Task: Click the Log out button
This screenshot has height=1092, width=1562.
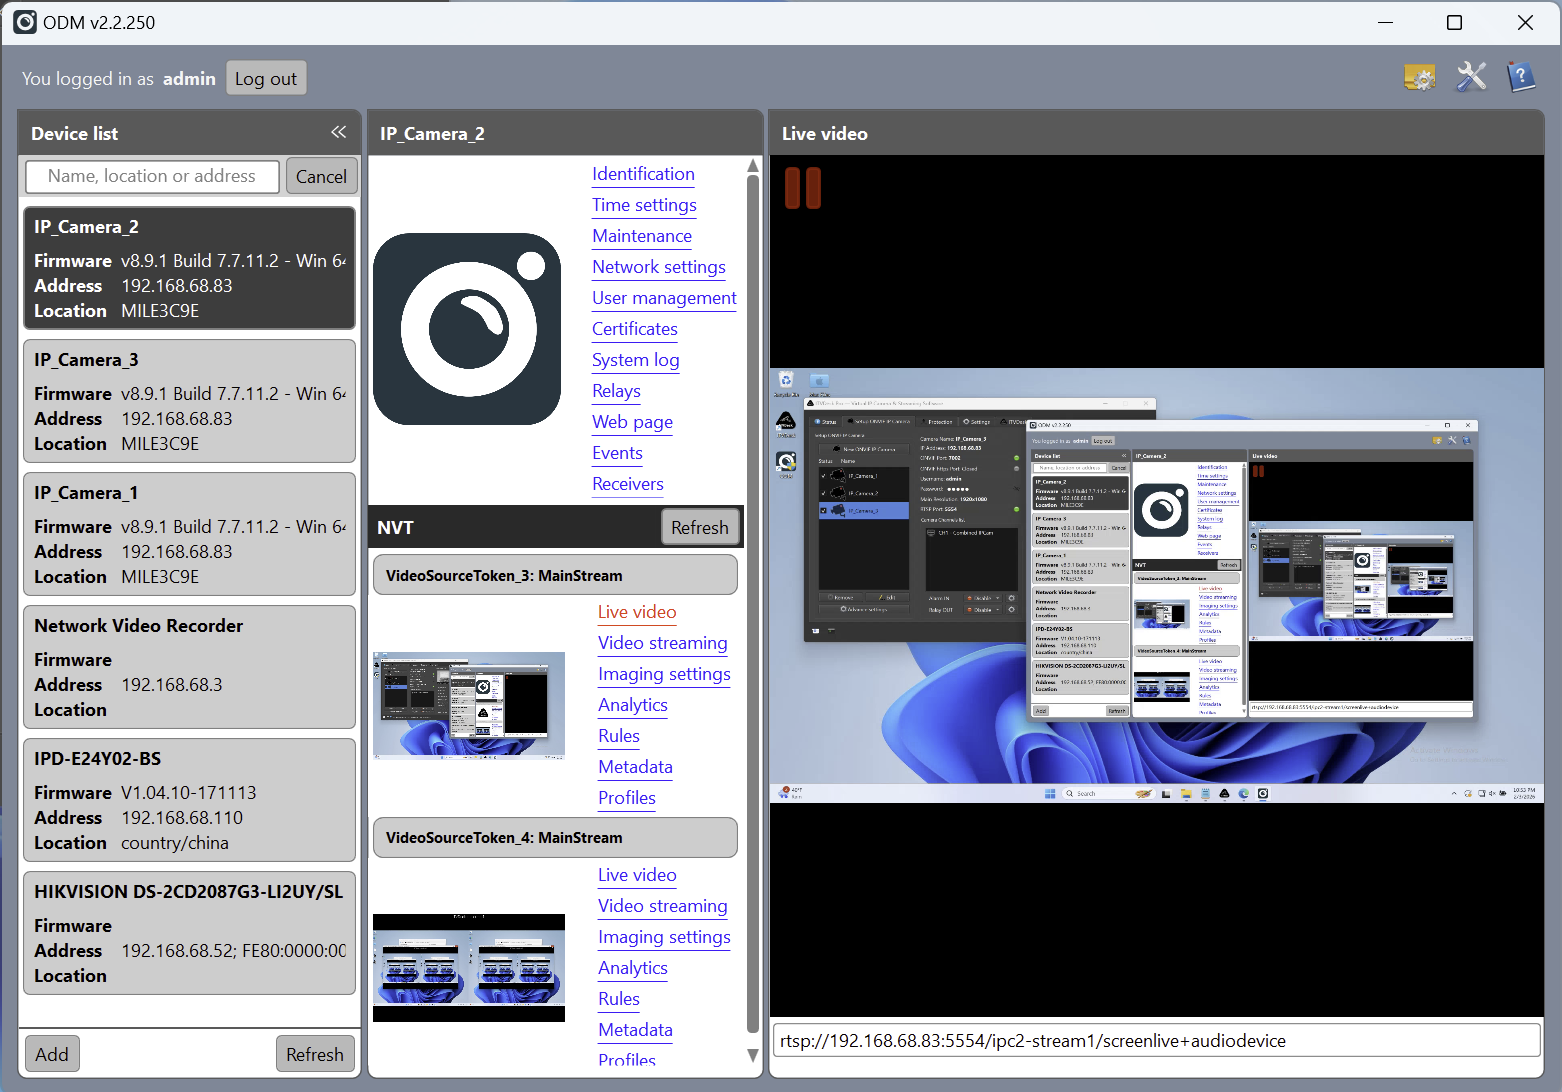Action: point(266,79)
